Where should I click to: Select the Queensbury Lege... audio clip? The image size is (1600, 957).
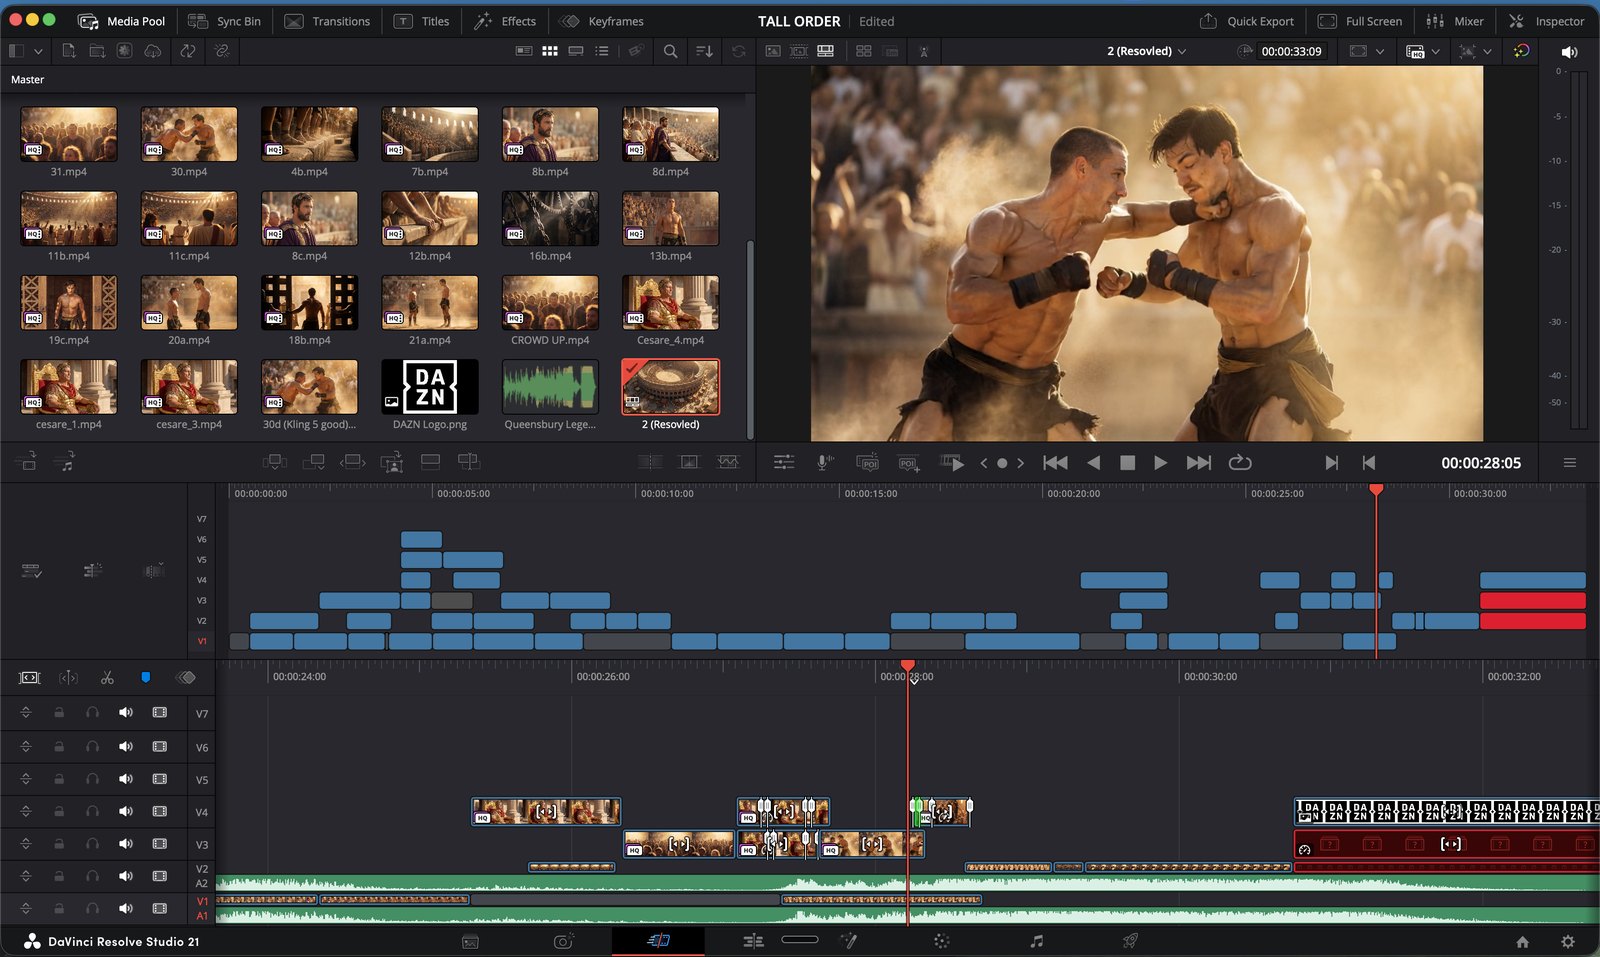550,387
